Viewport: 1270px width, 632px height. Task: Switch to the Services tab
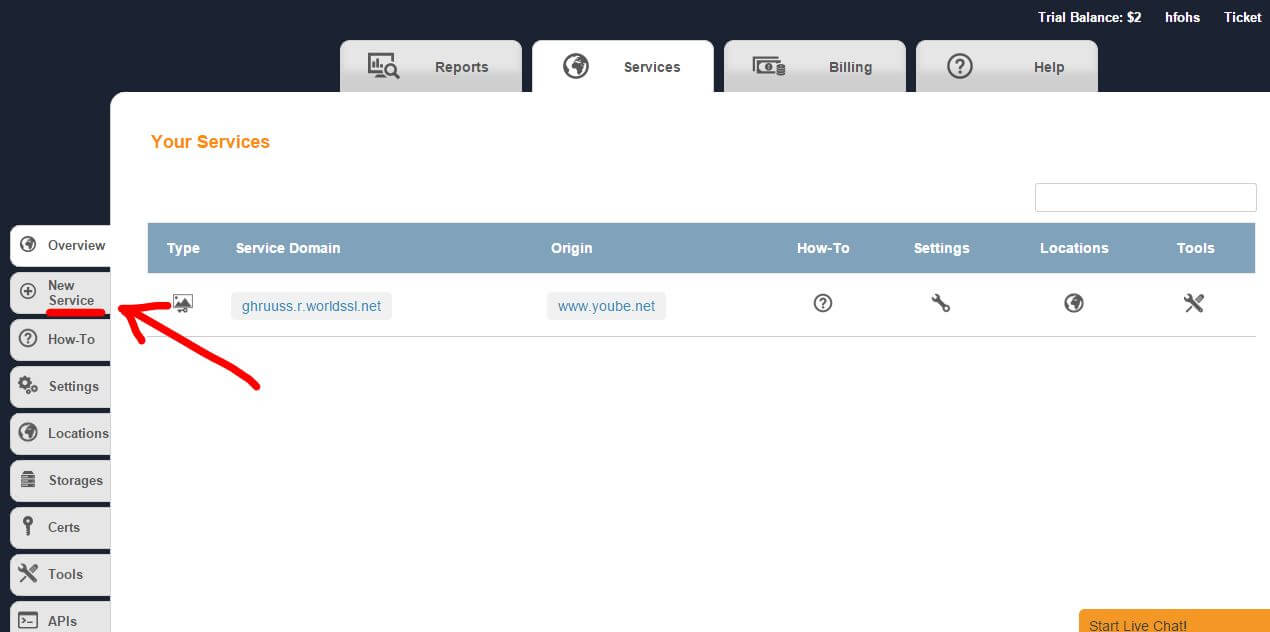(623, 66)
